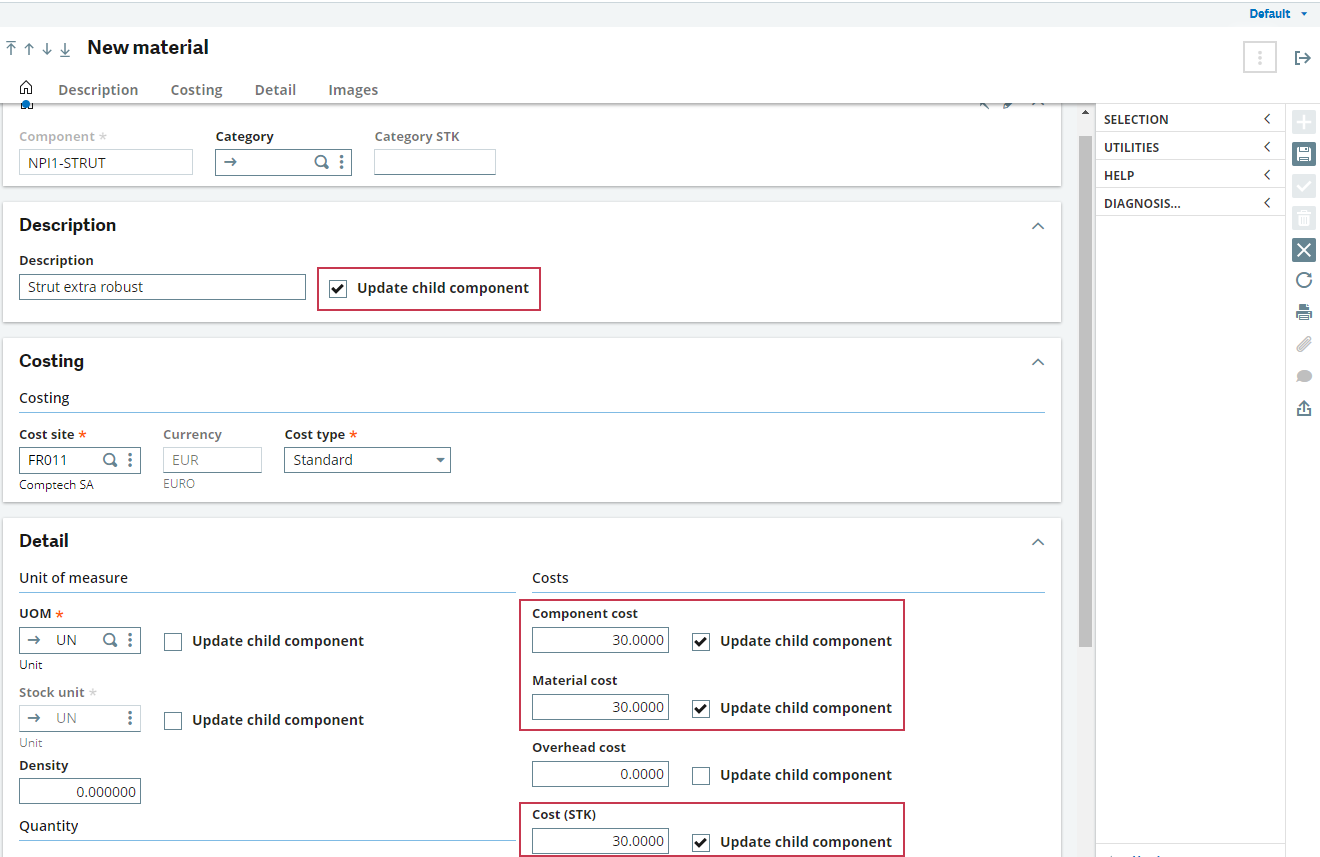Image resolution: width=1320 pixels, height=857 pixels.
Task: Refresh the record with the circular arrow
Action: coord(1304,281)
